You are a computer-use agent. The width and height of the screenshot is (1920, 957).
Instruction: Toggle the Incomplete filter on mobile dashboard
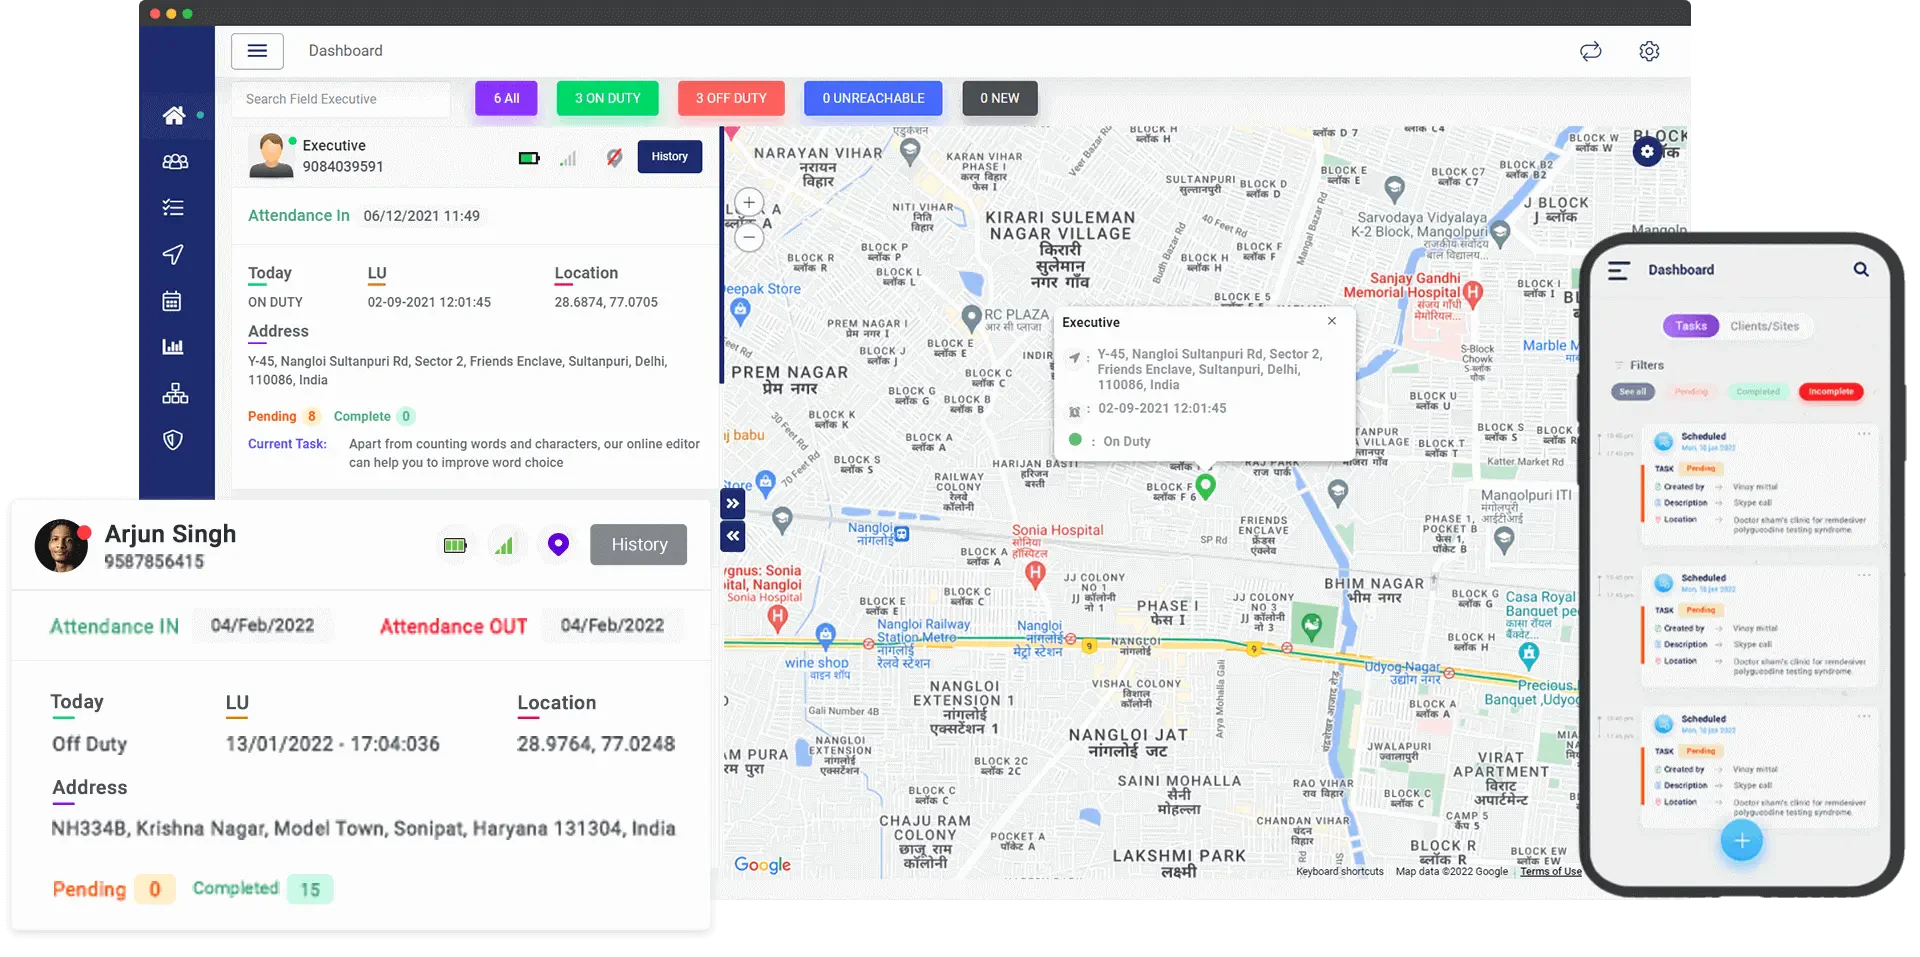(1831, 392)
